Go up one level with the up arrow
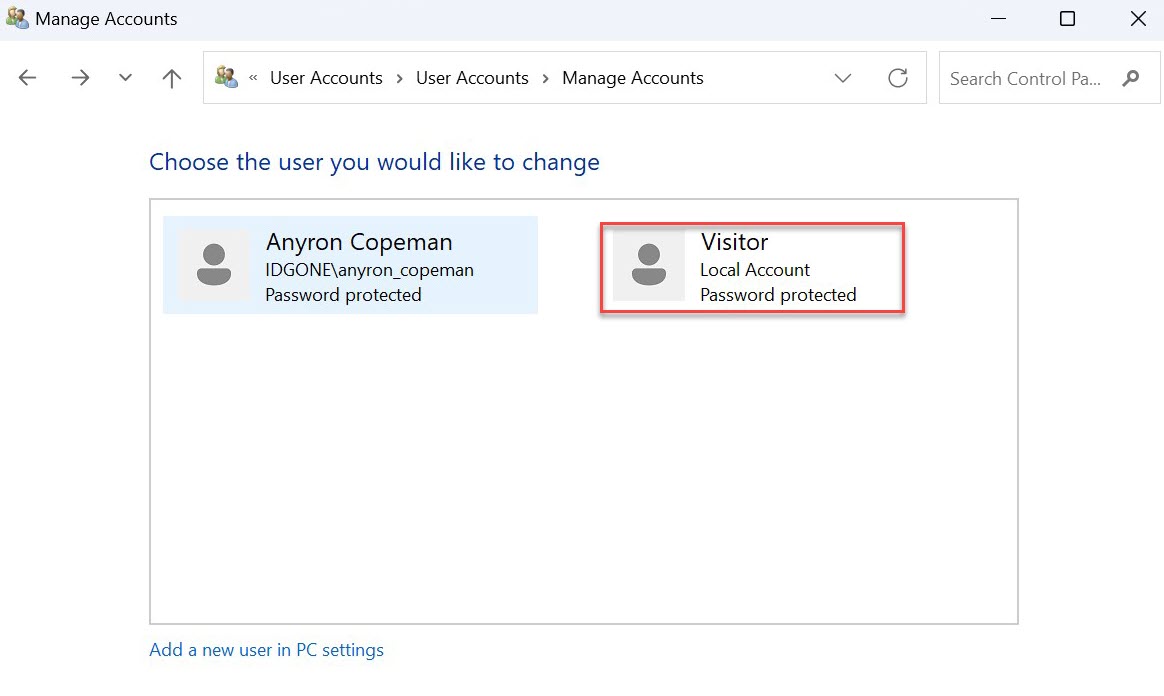The height and width of the screenshot is (696, 1164). click(171, 78)
